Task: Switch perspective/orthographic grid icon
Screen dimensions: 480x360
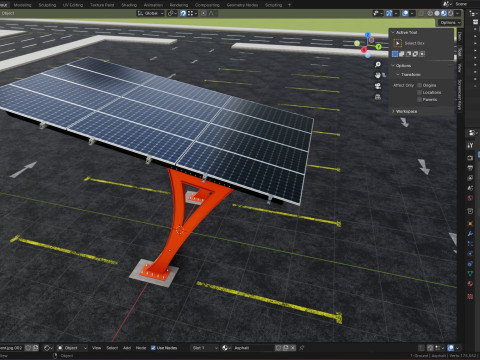Action: pos(378,97)
